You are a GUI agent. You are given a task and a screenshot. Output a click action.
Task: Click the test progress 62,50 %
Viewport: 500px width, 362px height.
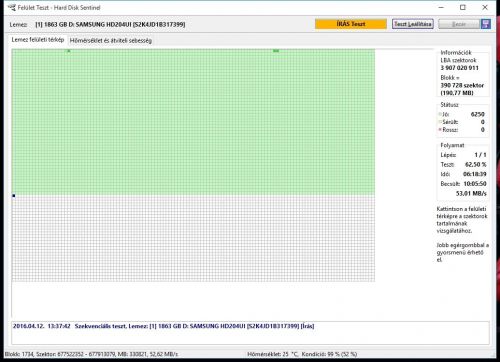point(476,165)
